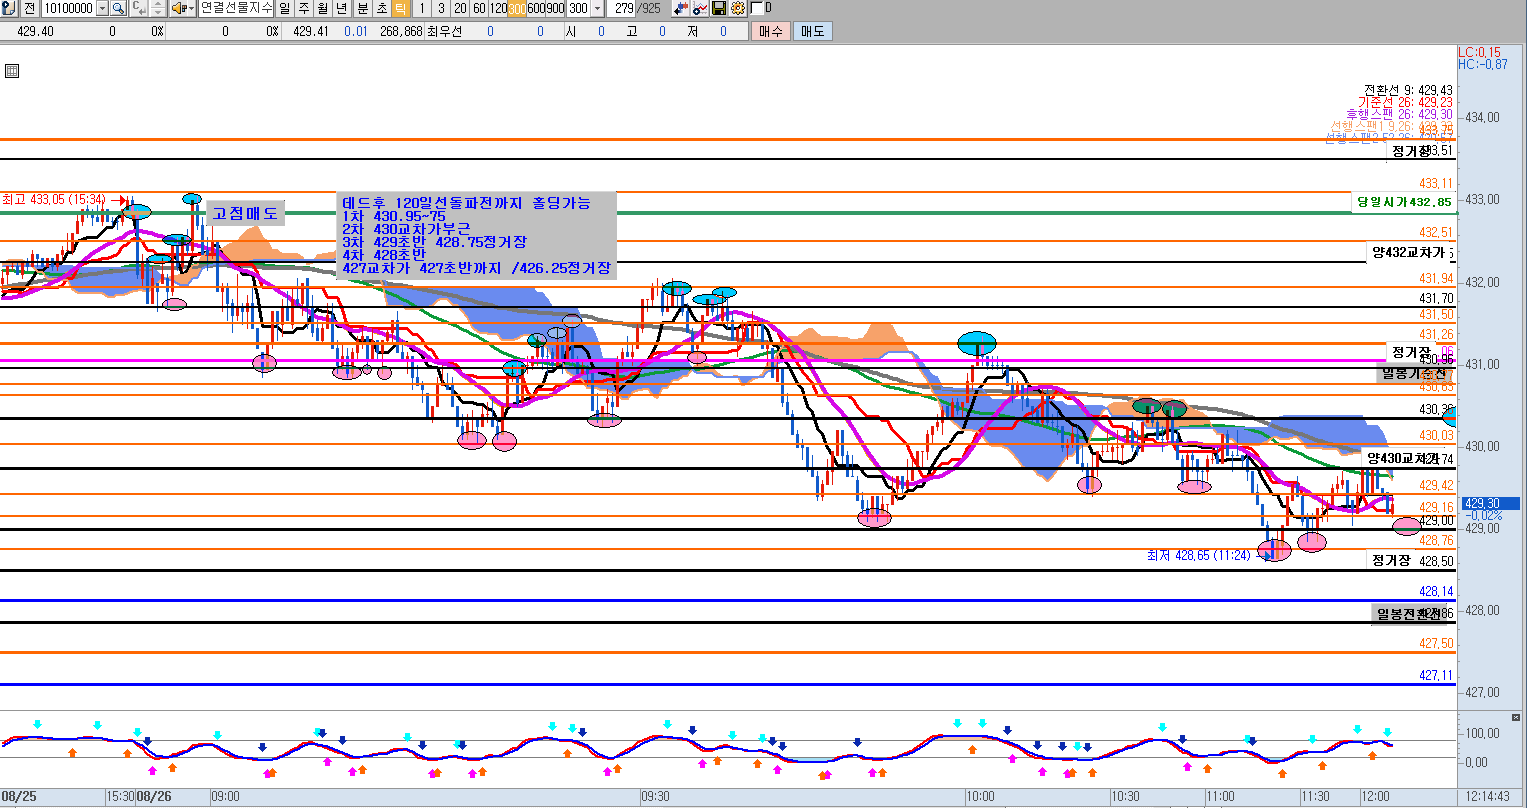Screen dimensions: 1527x808
Task: Click the speaker alert sound icon
Action: pyautogui.click(x=178, y=8)
